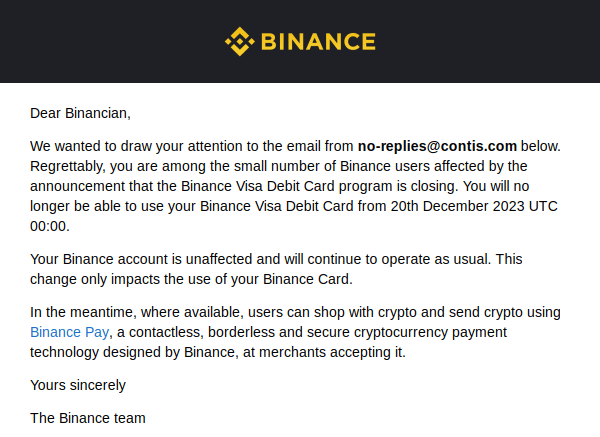Viewport: 600px width, 437px height.
Task: Click the BINANCE wordmark in the header
Action: 318,41
